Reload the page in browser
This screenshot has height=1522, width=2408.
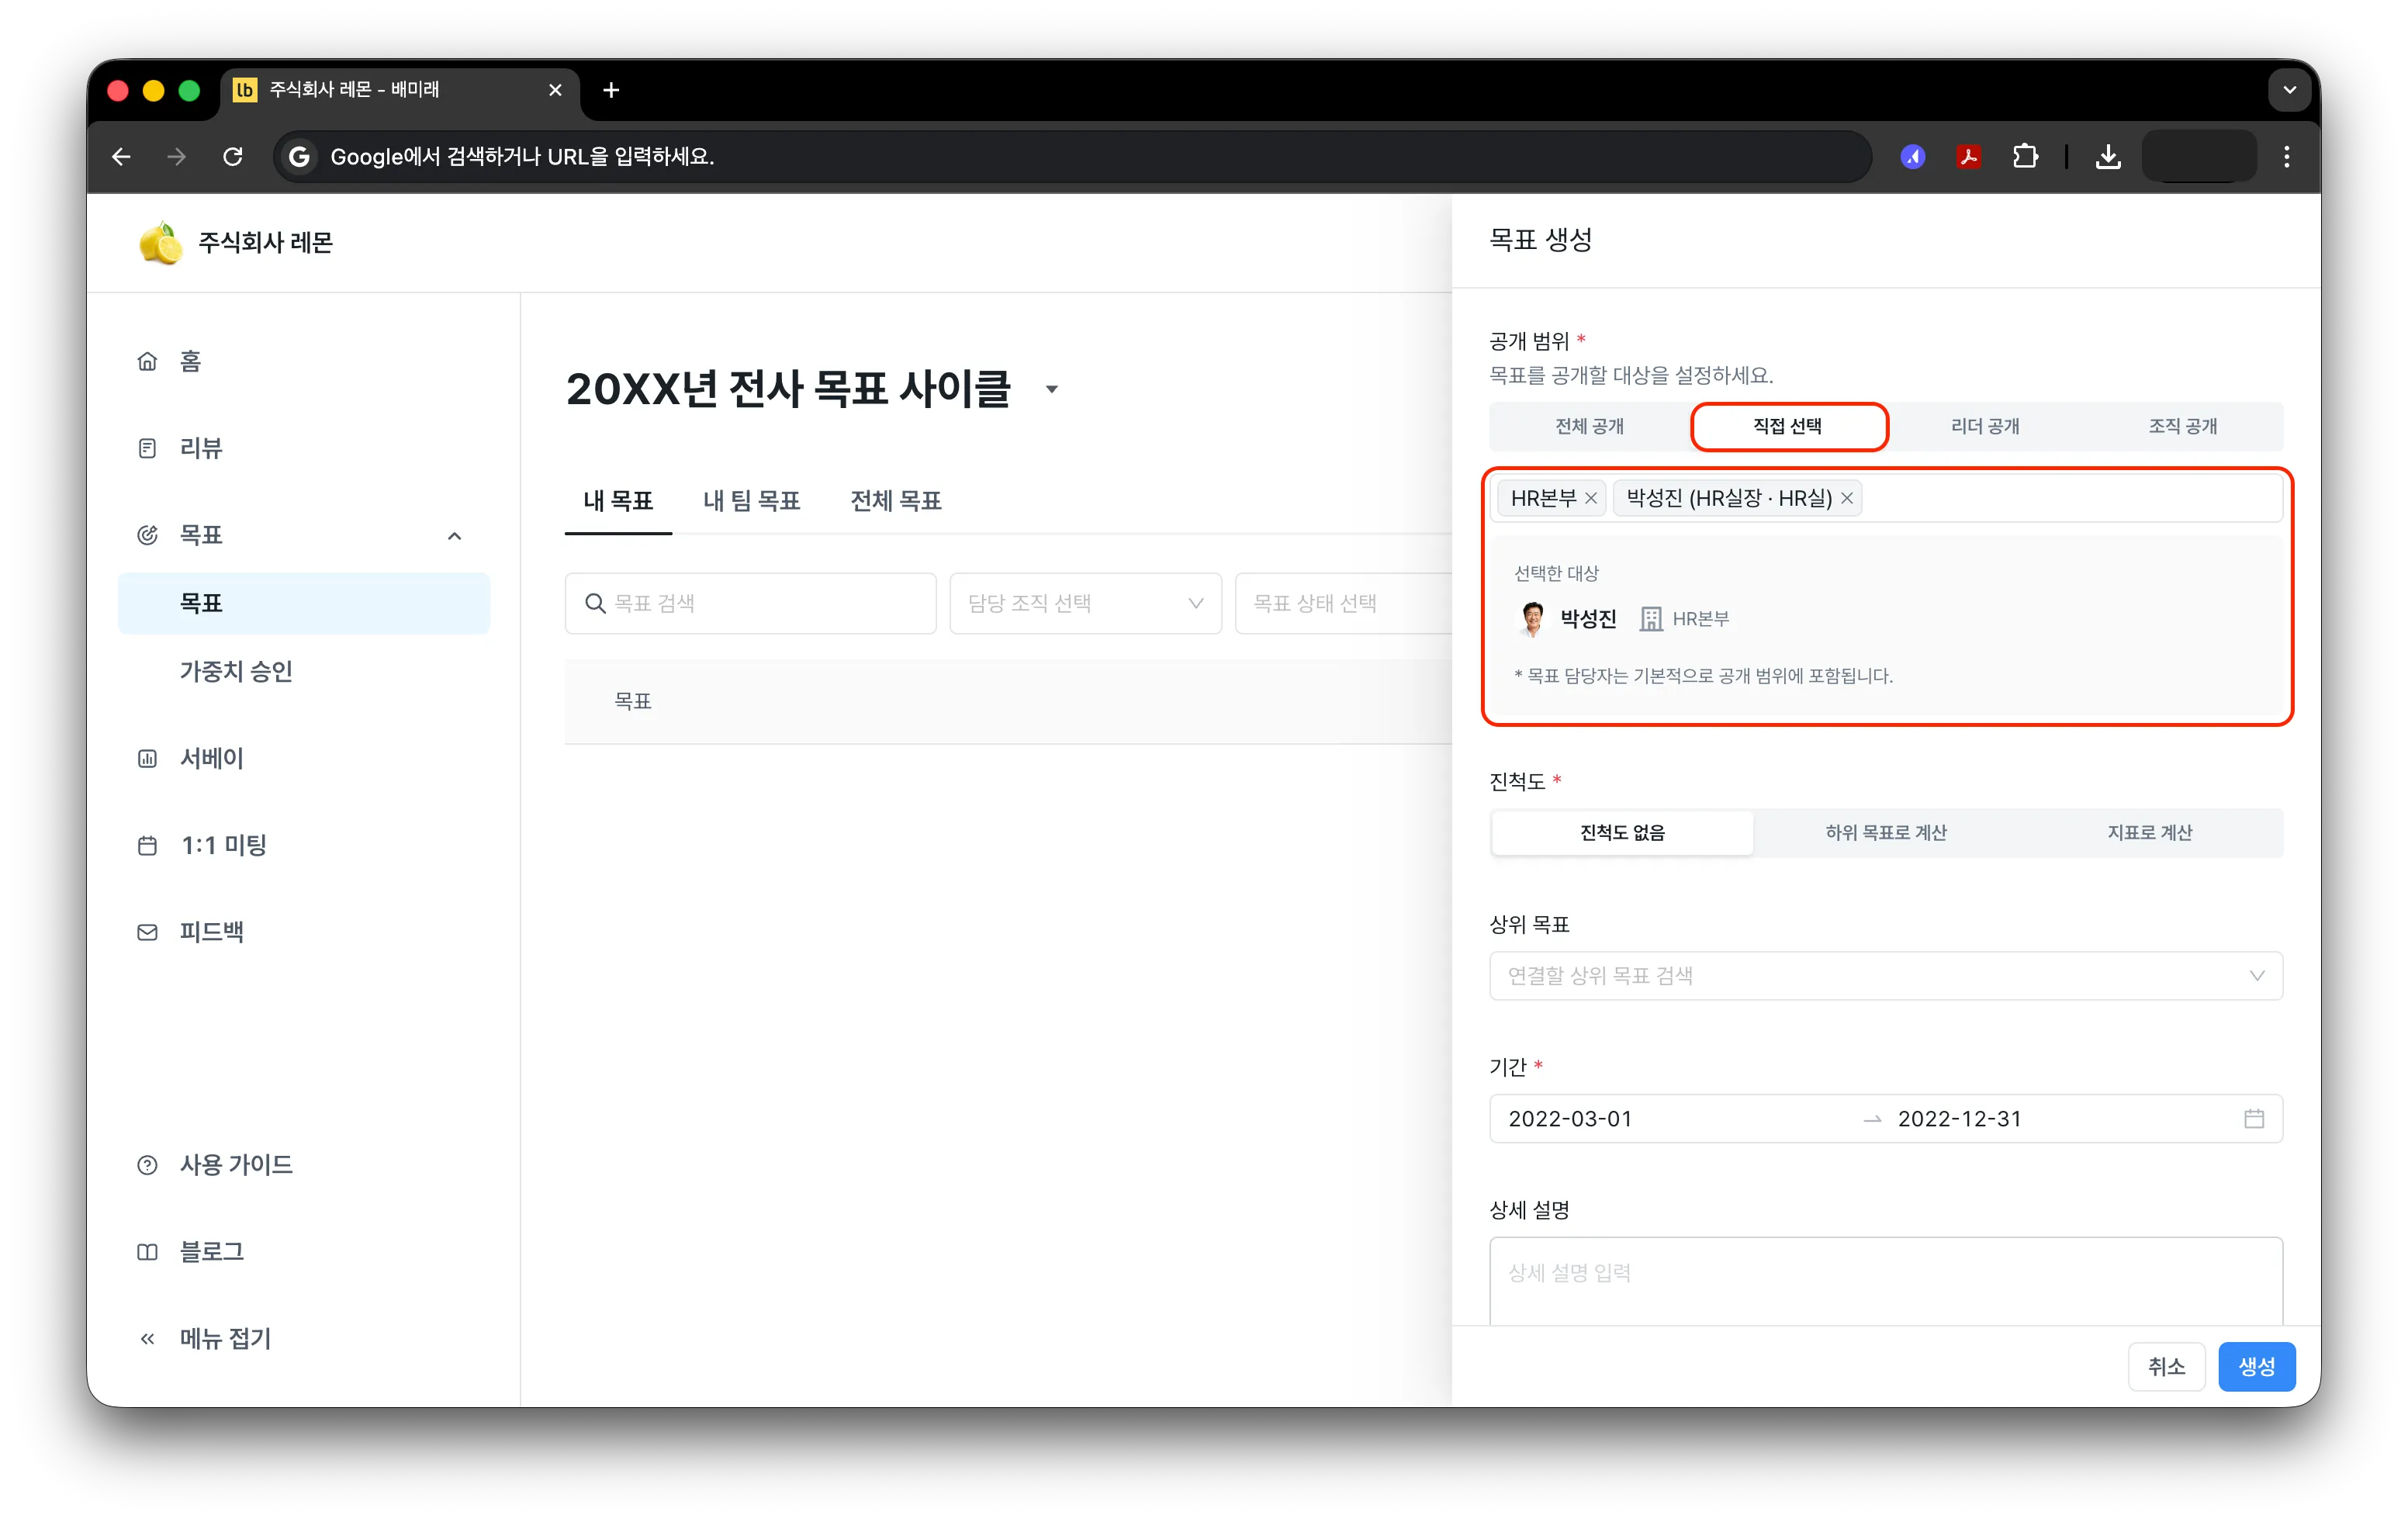(x=233, y=157)
